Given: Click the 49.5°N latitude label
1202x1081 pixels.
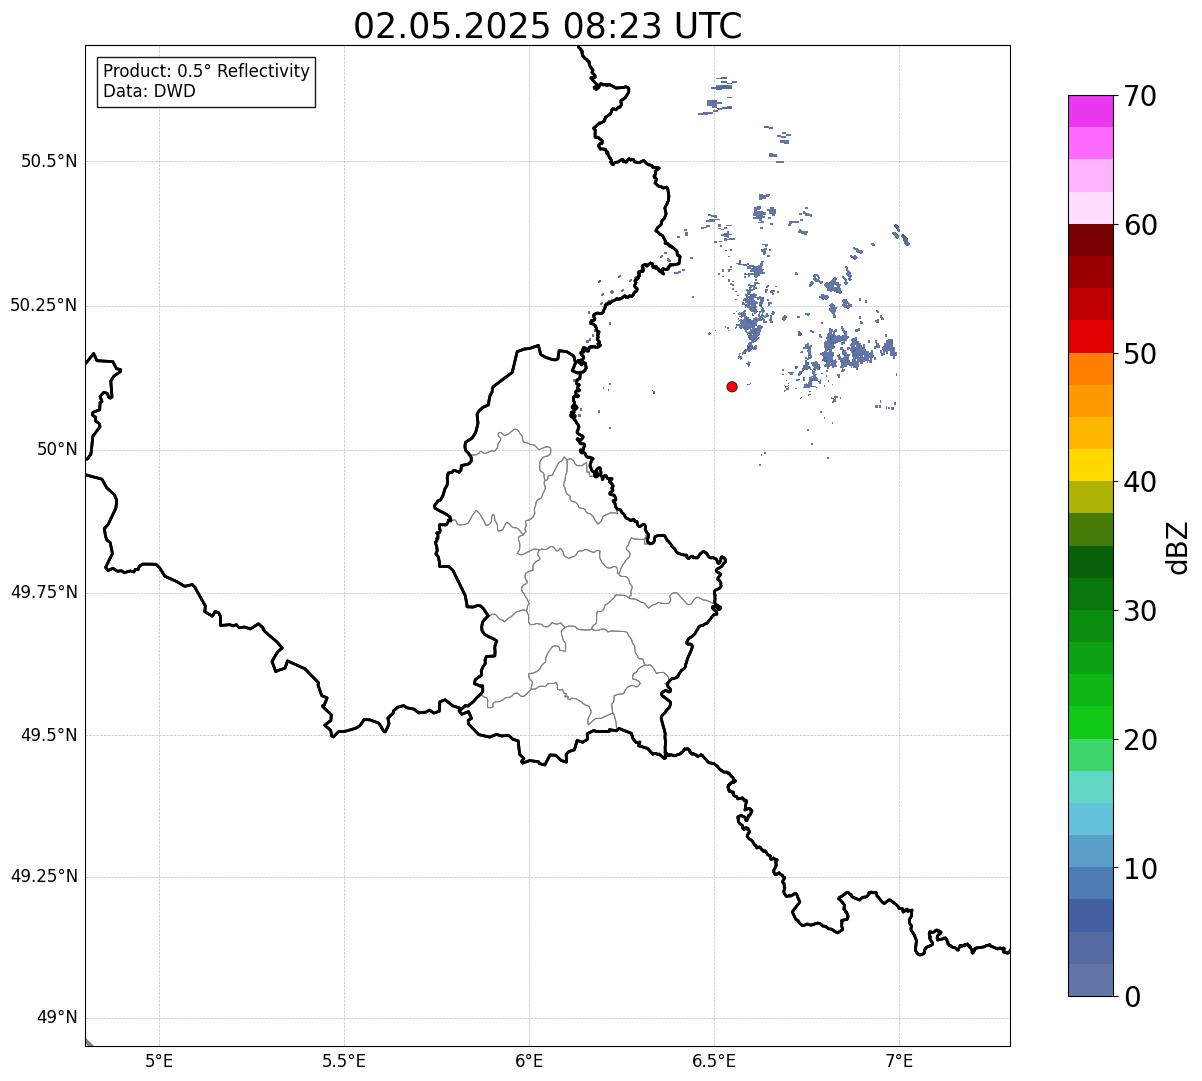Looking at the screenshot, I should click(49, 735).
